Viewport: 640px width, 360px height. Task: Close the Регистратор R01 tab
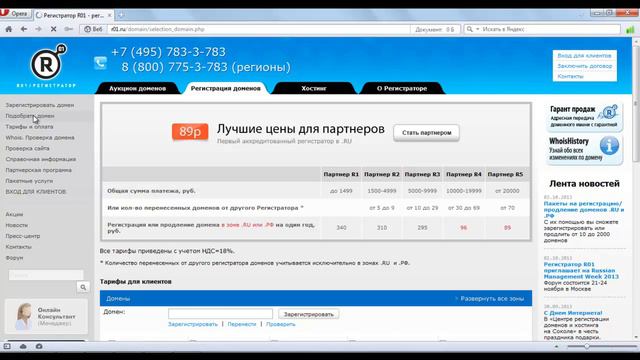pyautogui.click(x=109, y=16)
